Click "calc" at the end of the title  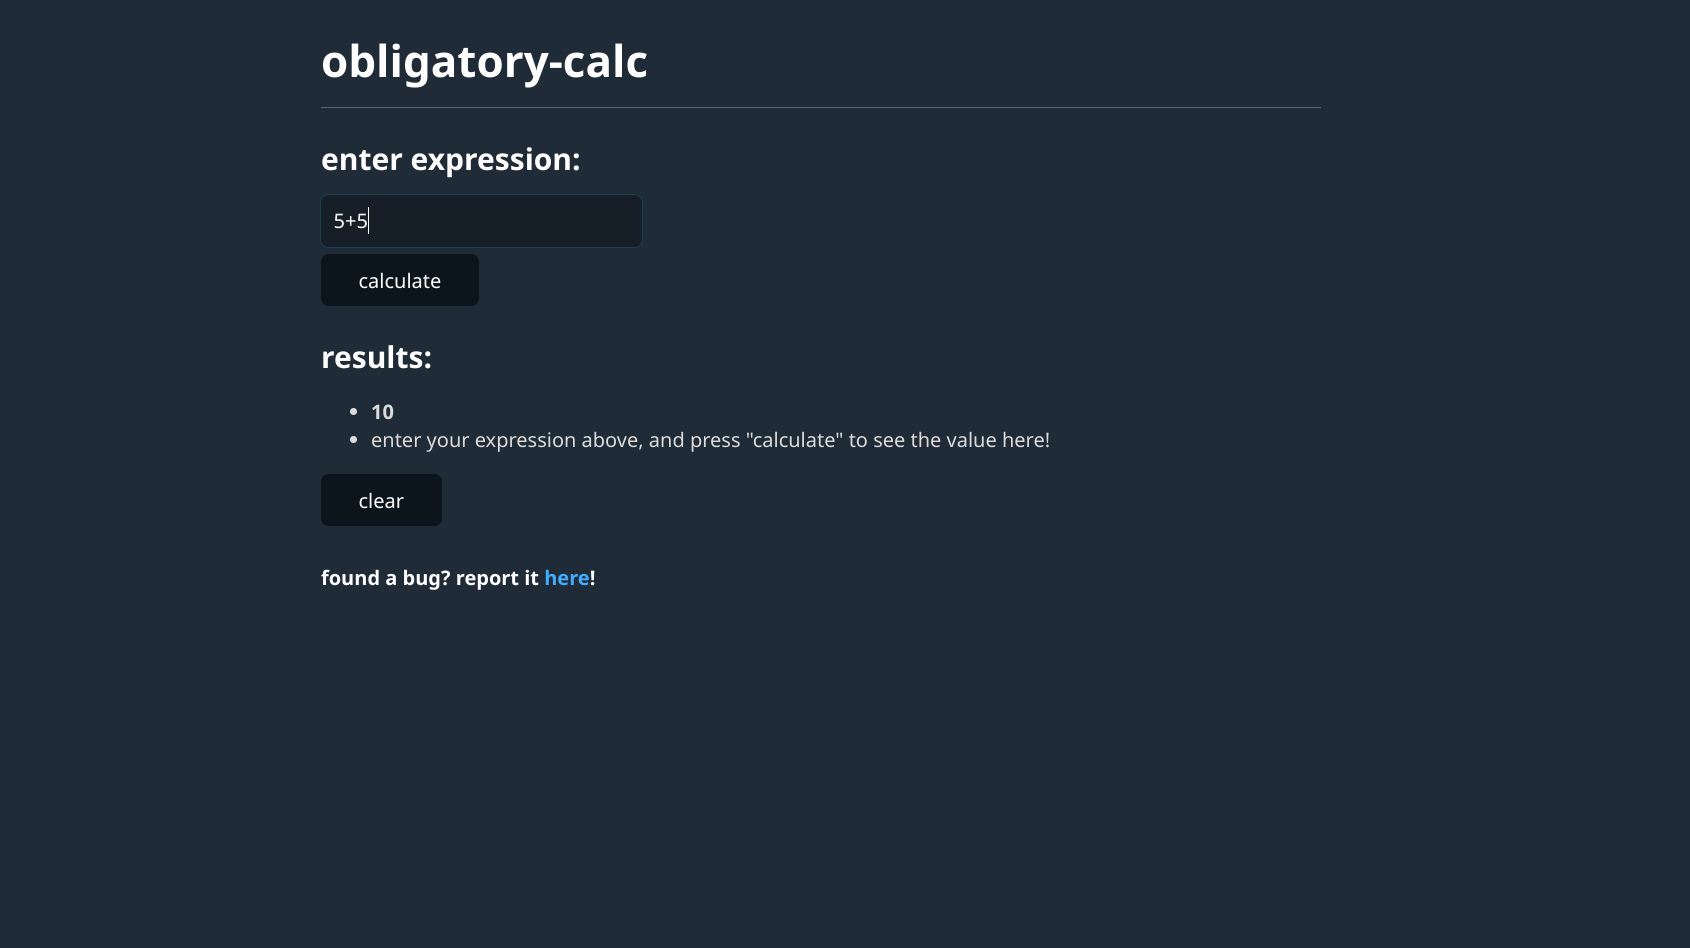pos(605,62)
